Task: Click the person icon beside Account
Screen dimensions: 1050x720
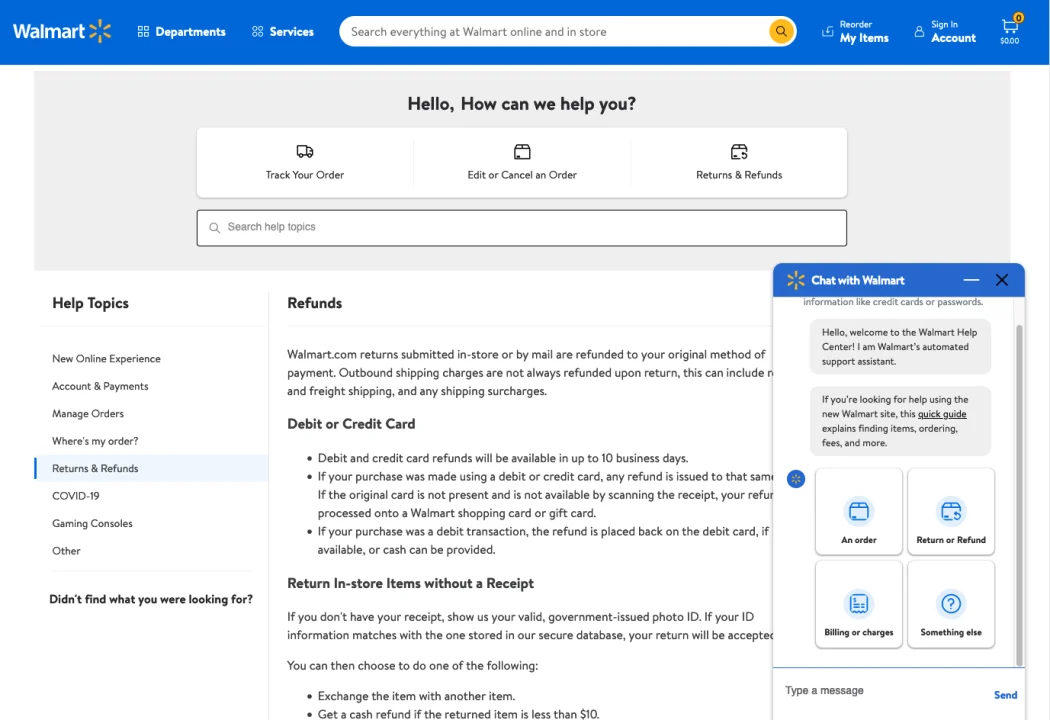Action: coord(919,31)
